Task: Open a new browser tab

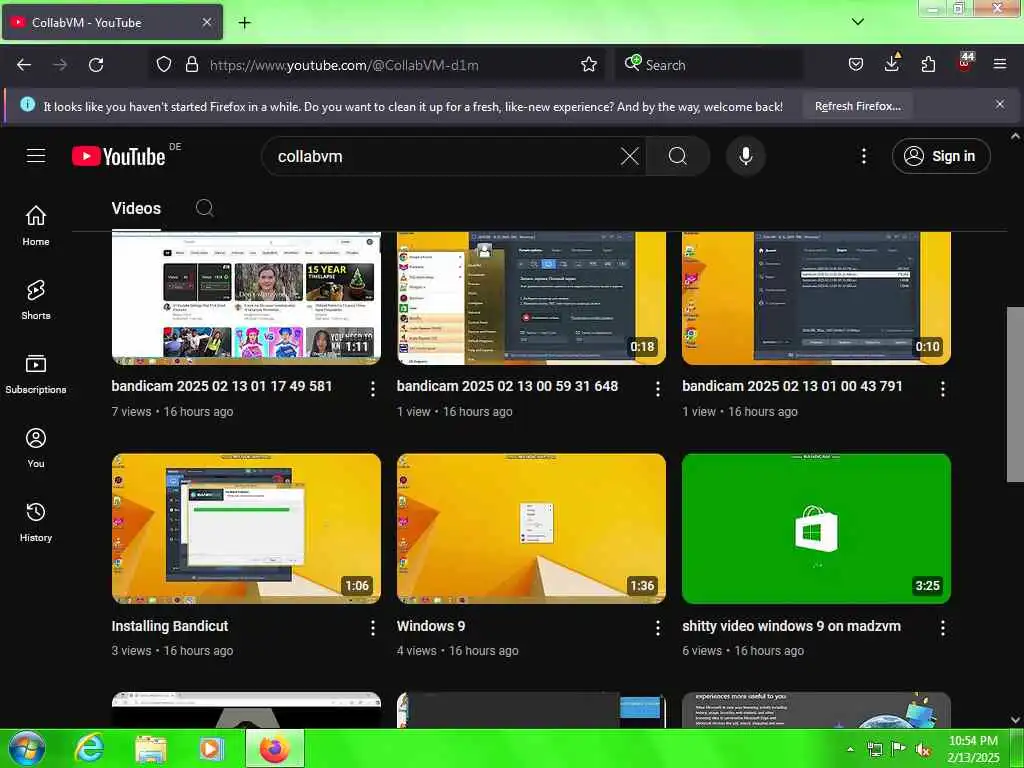Action: tap(244, 23)
